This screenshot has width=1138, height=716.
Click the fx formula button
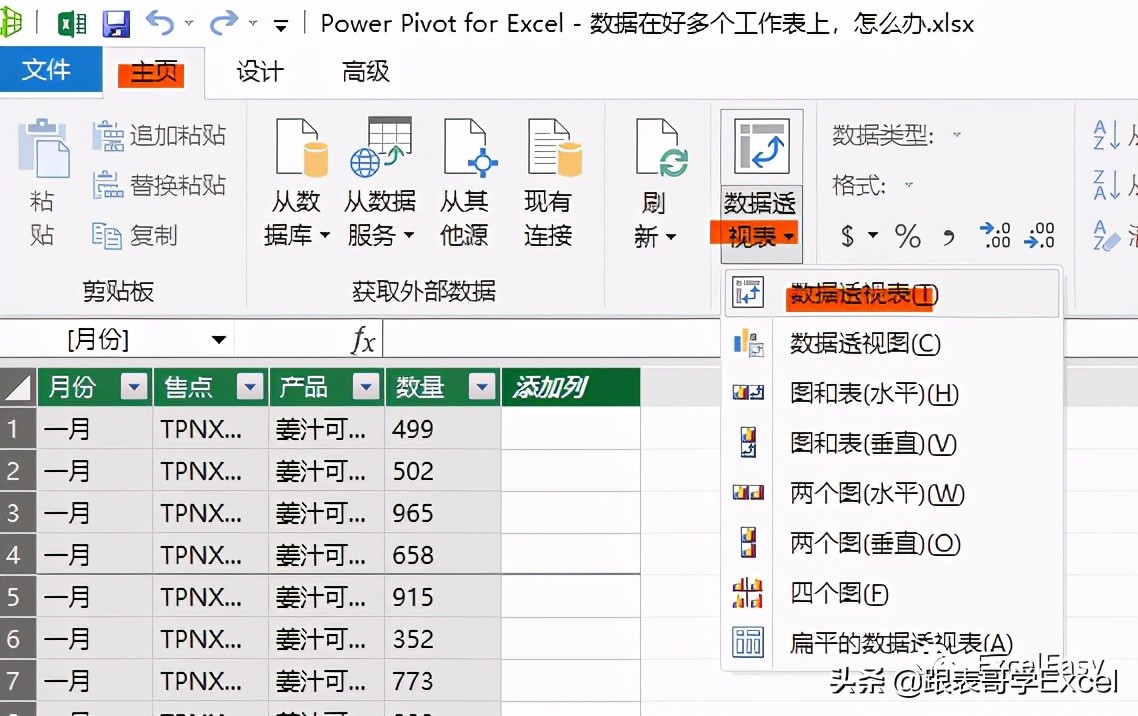click(x=363, y=340)
